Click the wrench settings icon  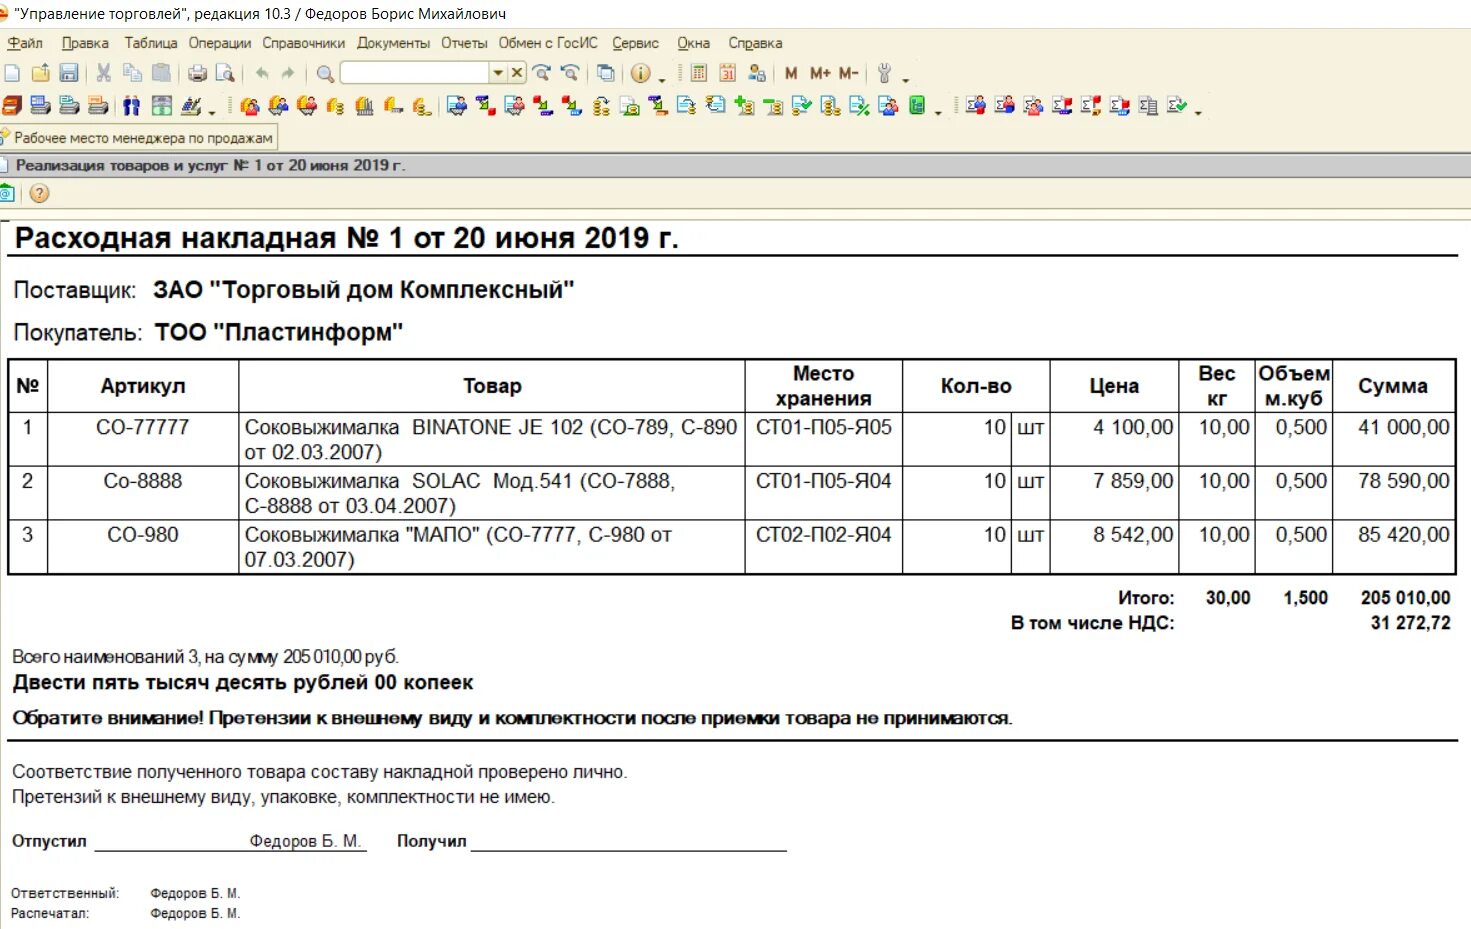coord(884,73)
